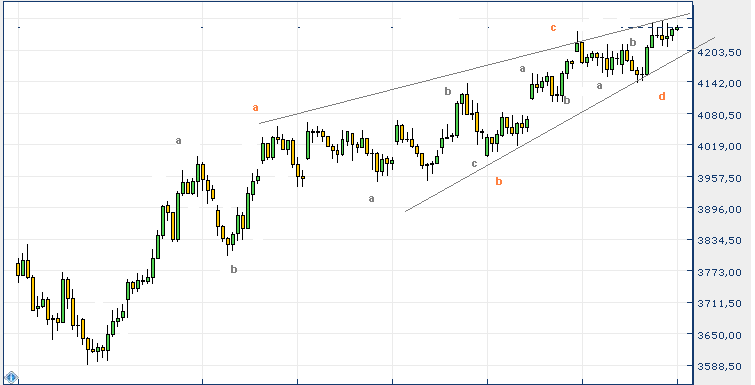Click the blue diamond info icon
This screenshot has height=385, width=755.
point(11,377)
